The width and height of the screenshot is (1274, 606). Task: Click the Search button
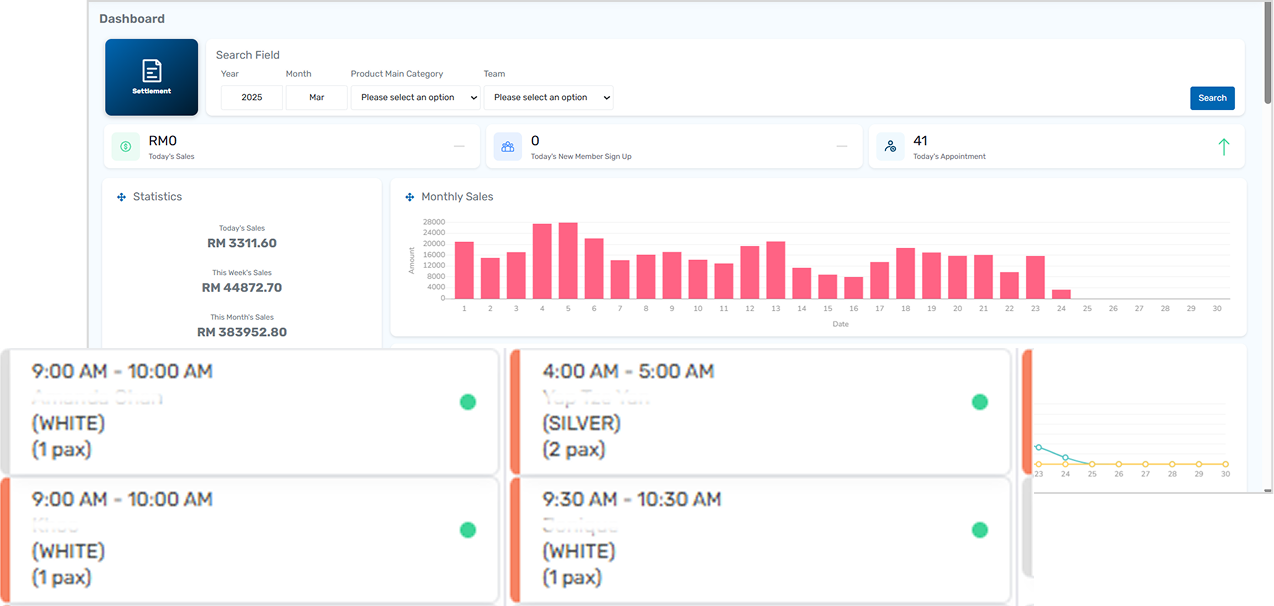pyautogui.click(x=1212, y=98)
